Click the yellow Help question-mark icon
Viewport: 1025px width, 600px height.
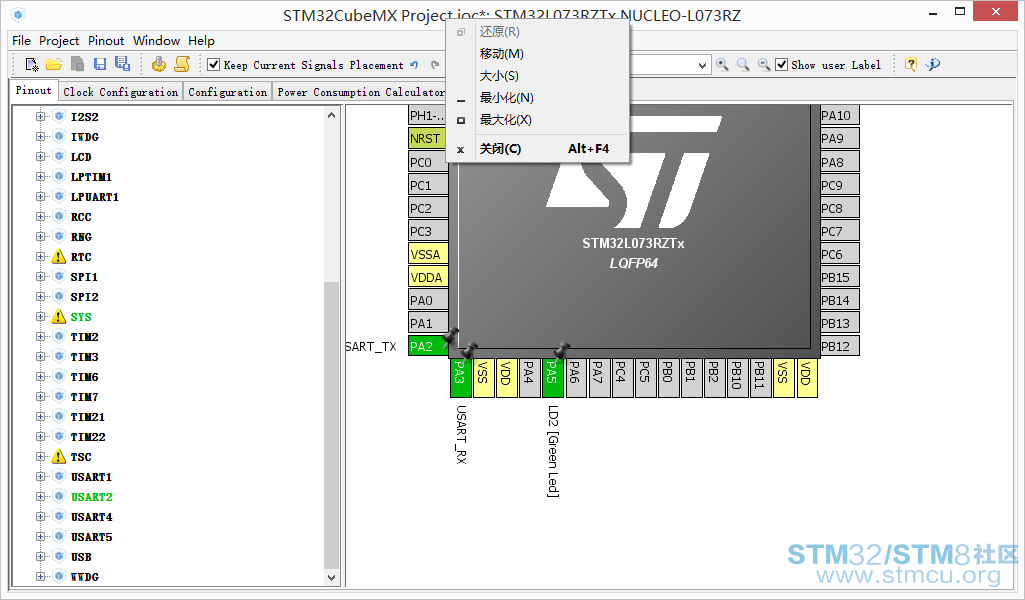click(911, 64)
